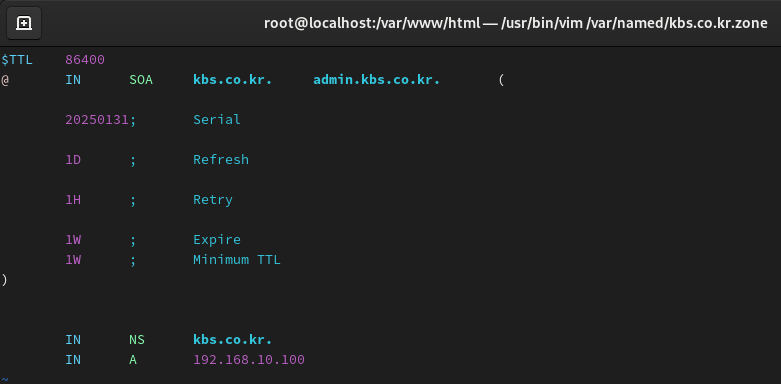Image resolution: width=781 pixels, height=384 pixels.
Task: Click the semicolon on the Expire line
Action: coord(133,241)
